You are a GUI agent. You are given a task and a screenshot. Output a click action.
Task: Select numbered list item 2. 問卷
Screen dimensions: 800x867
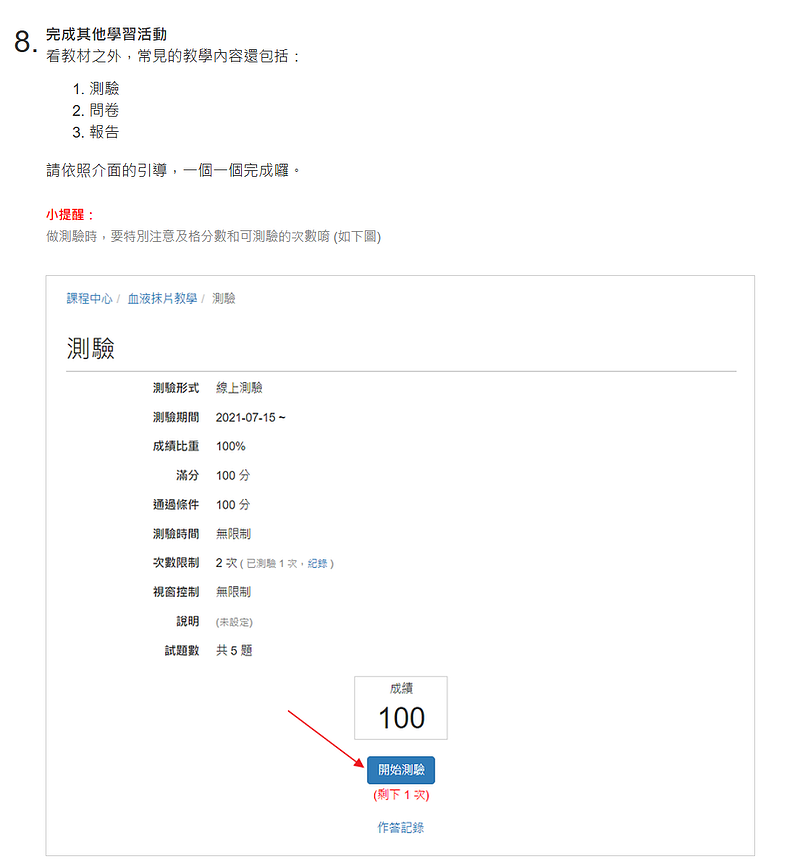(x=96, y=110)
